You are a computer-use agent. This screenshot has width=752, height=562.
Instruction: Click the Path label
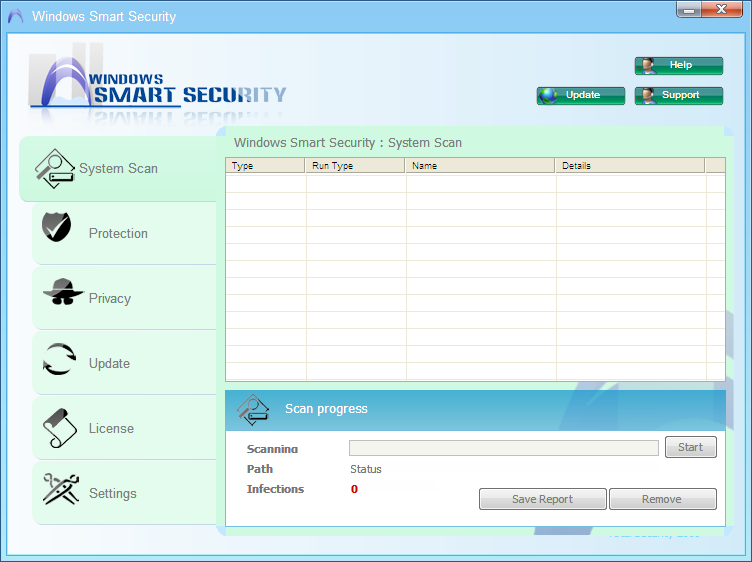pos(260,469)
